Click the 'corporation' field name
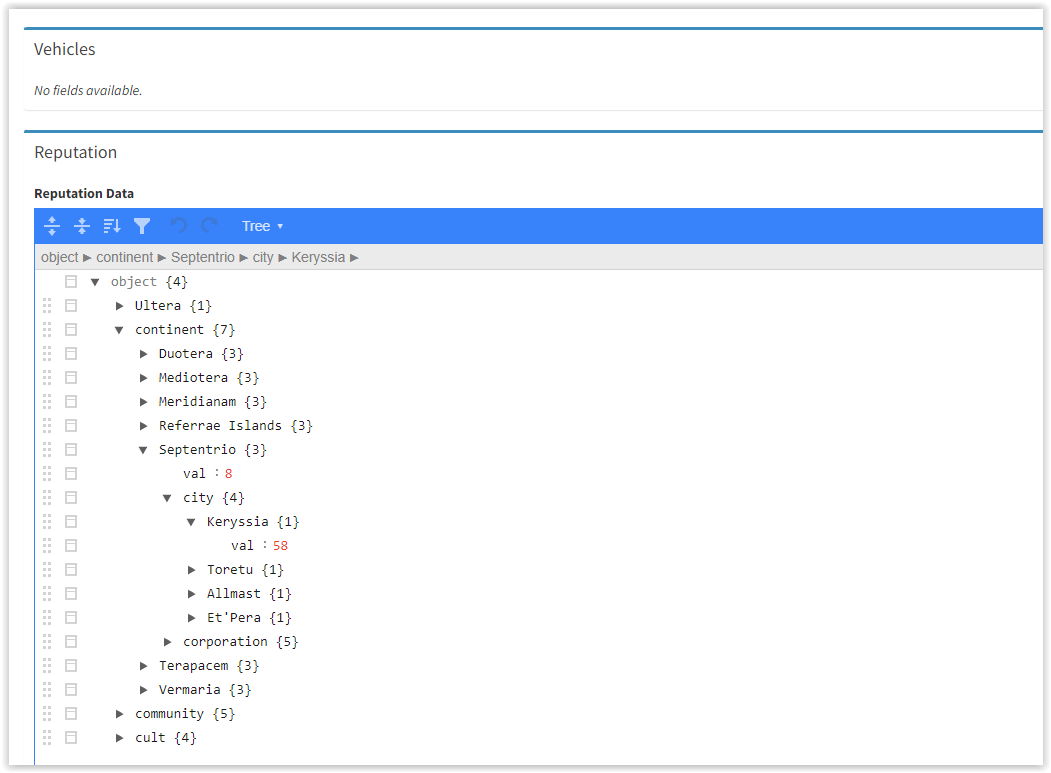 (225, 642)
